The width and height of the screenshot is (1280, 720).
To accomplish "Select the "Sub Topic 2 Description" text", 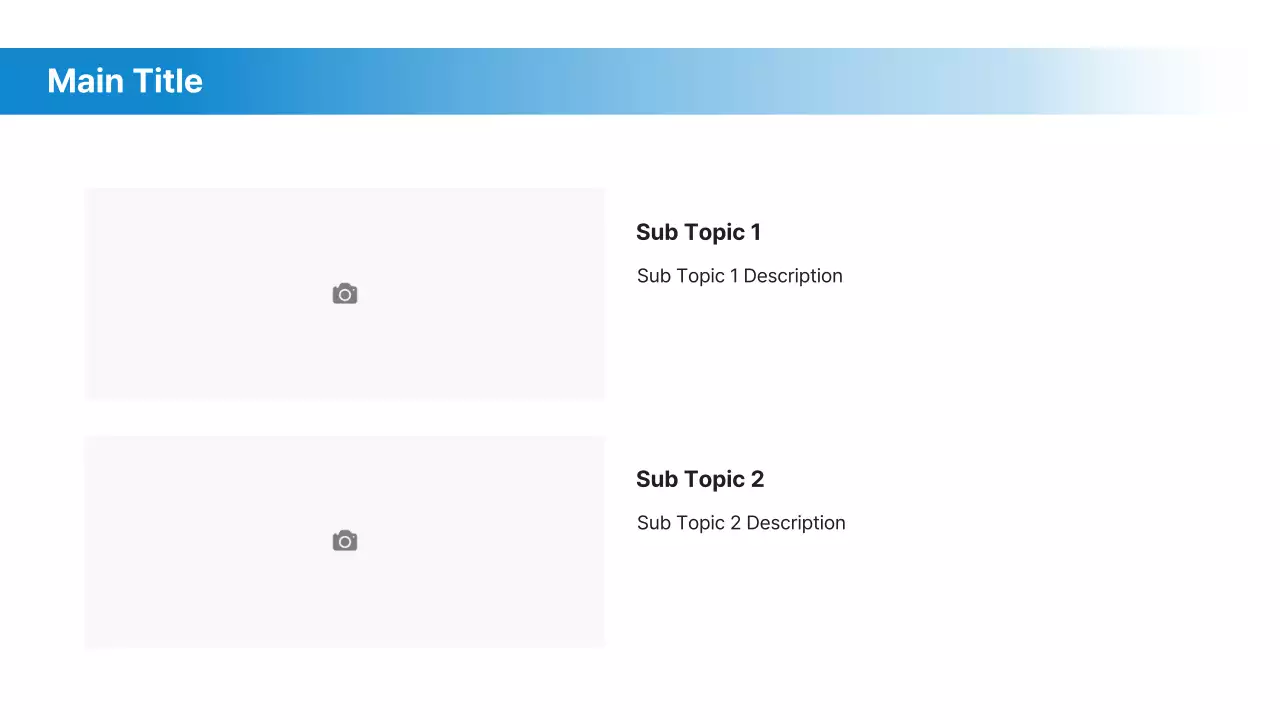I will click(x=740, y=523).
